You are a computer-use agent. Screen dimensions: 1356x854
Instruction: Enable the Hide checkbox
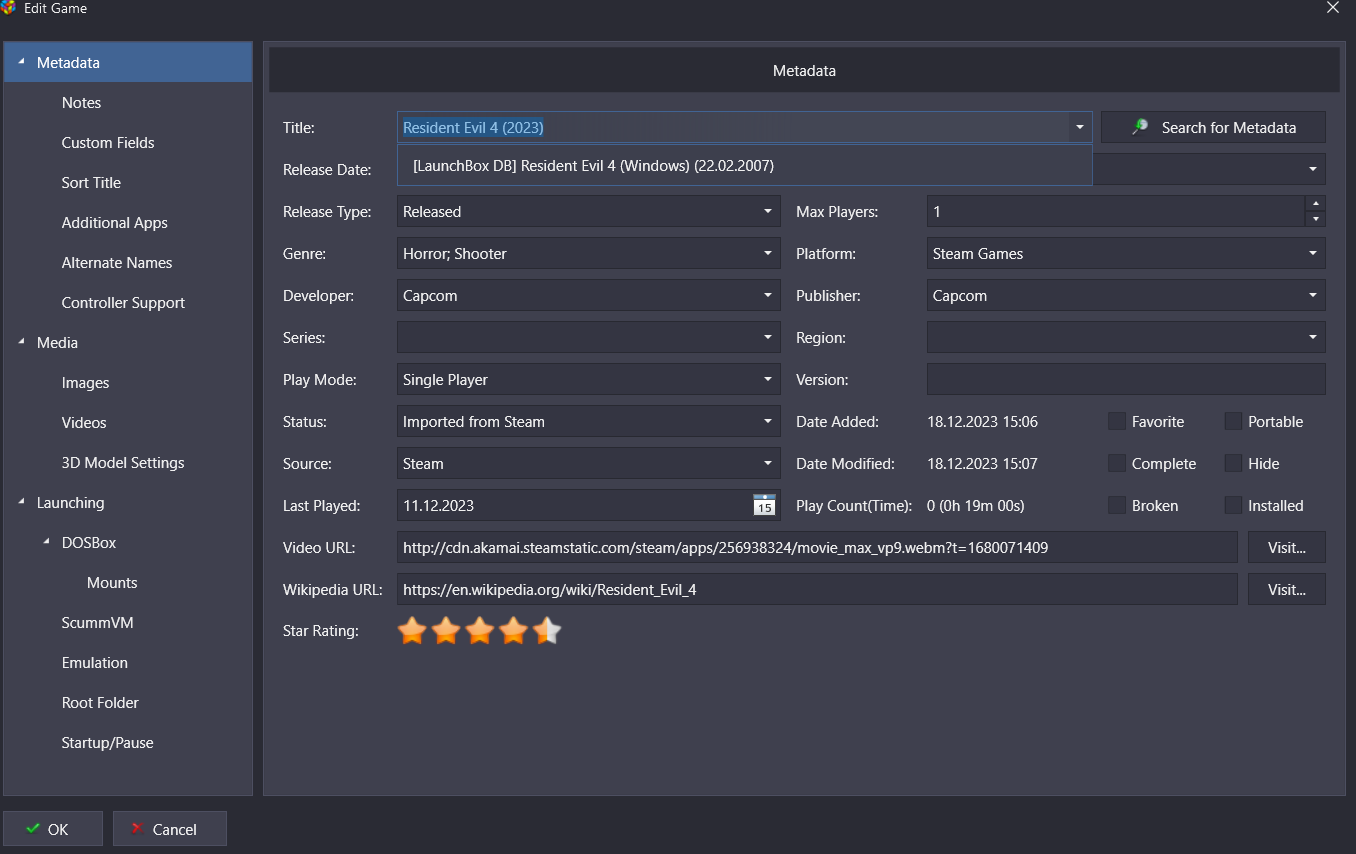[1233, 464]
